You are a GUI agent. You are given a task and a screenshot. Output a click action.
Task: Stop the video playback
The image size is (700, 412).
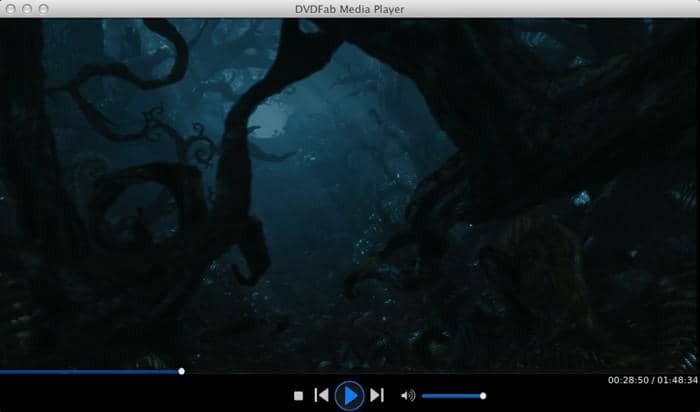point(299,395)
